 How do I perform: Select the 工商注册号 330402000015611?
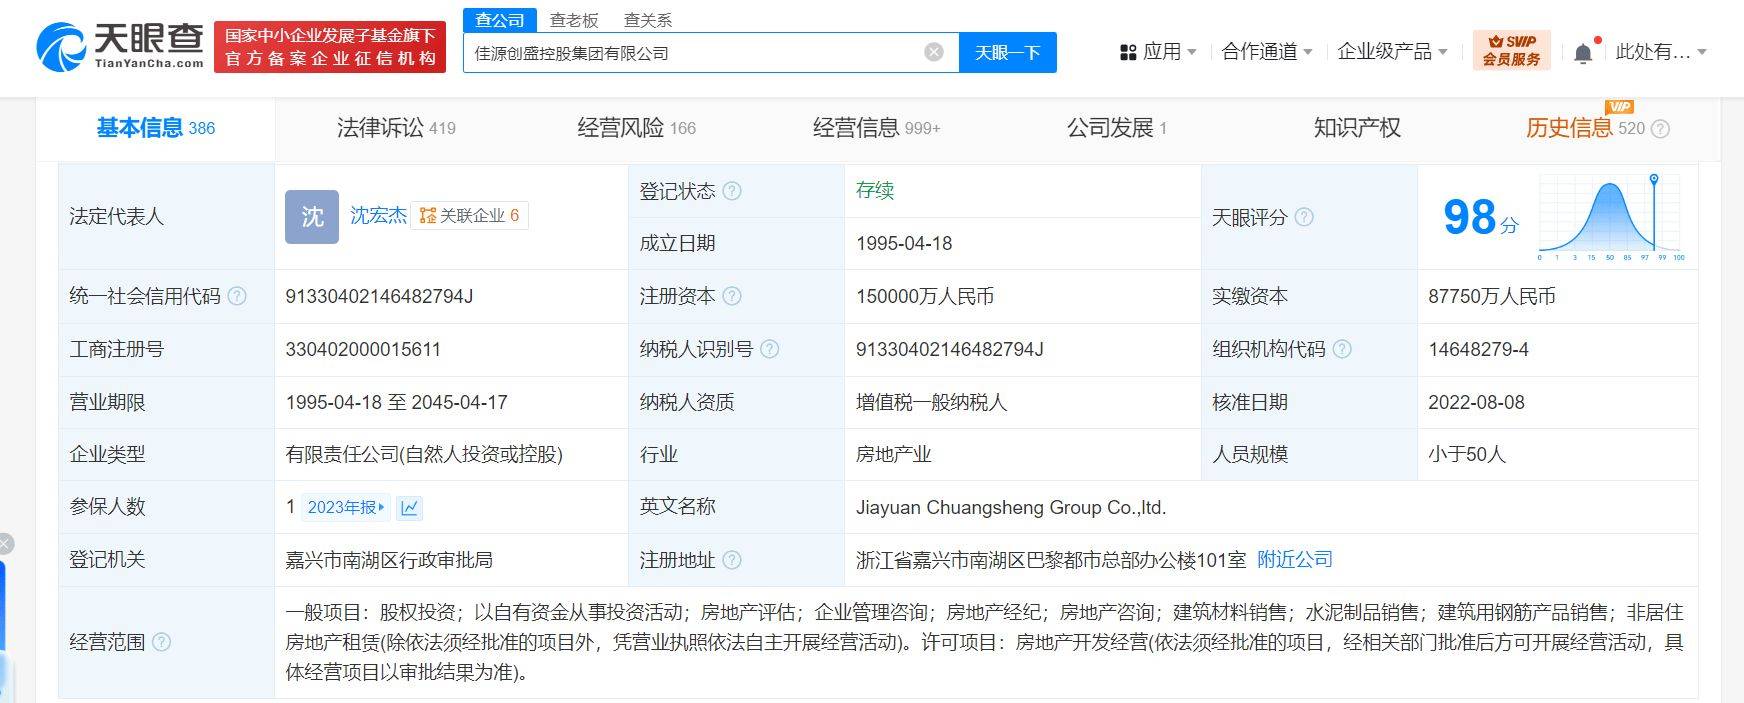click(x=363, y=349)
